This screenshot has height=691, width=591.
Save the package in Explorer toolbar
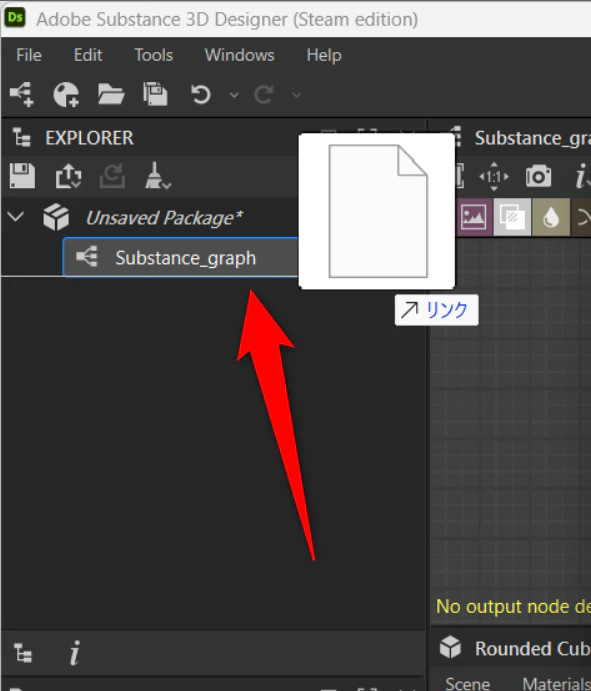pyautogui.click(x=22, y=176)
